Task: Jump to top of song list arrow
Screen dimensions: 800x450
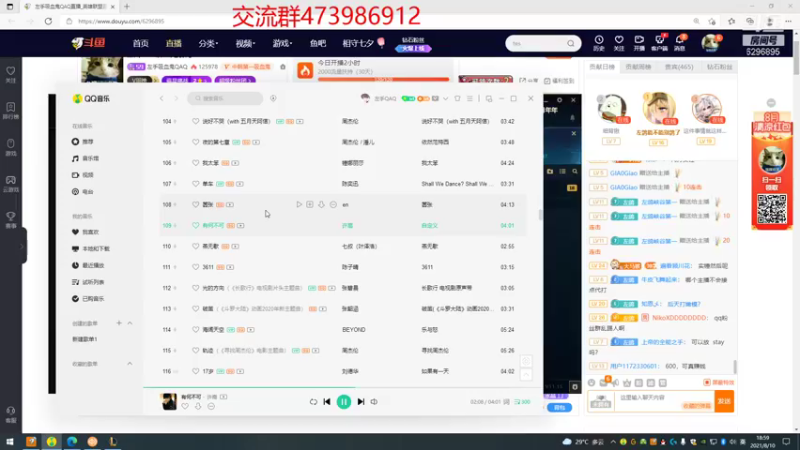Action: (x=526, y=375)
